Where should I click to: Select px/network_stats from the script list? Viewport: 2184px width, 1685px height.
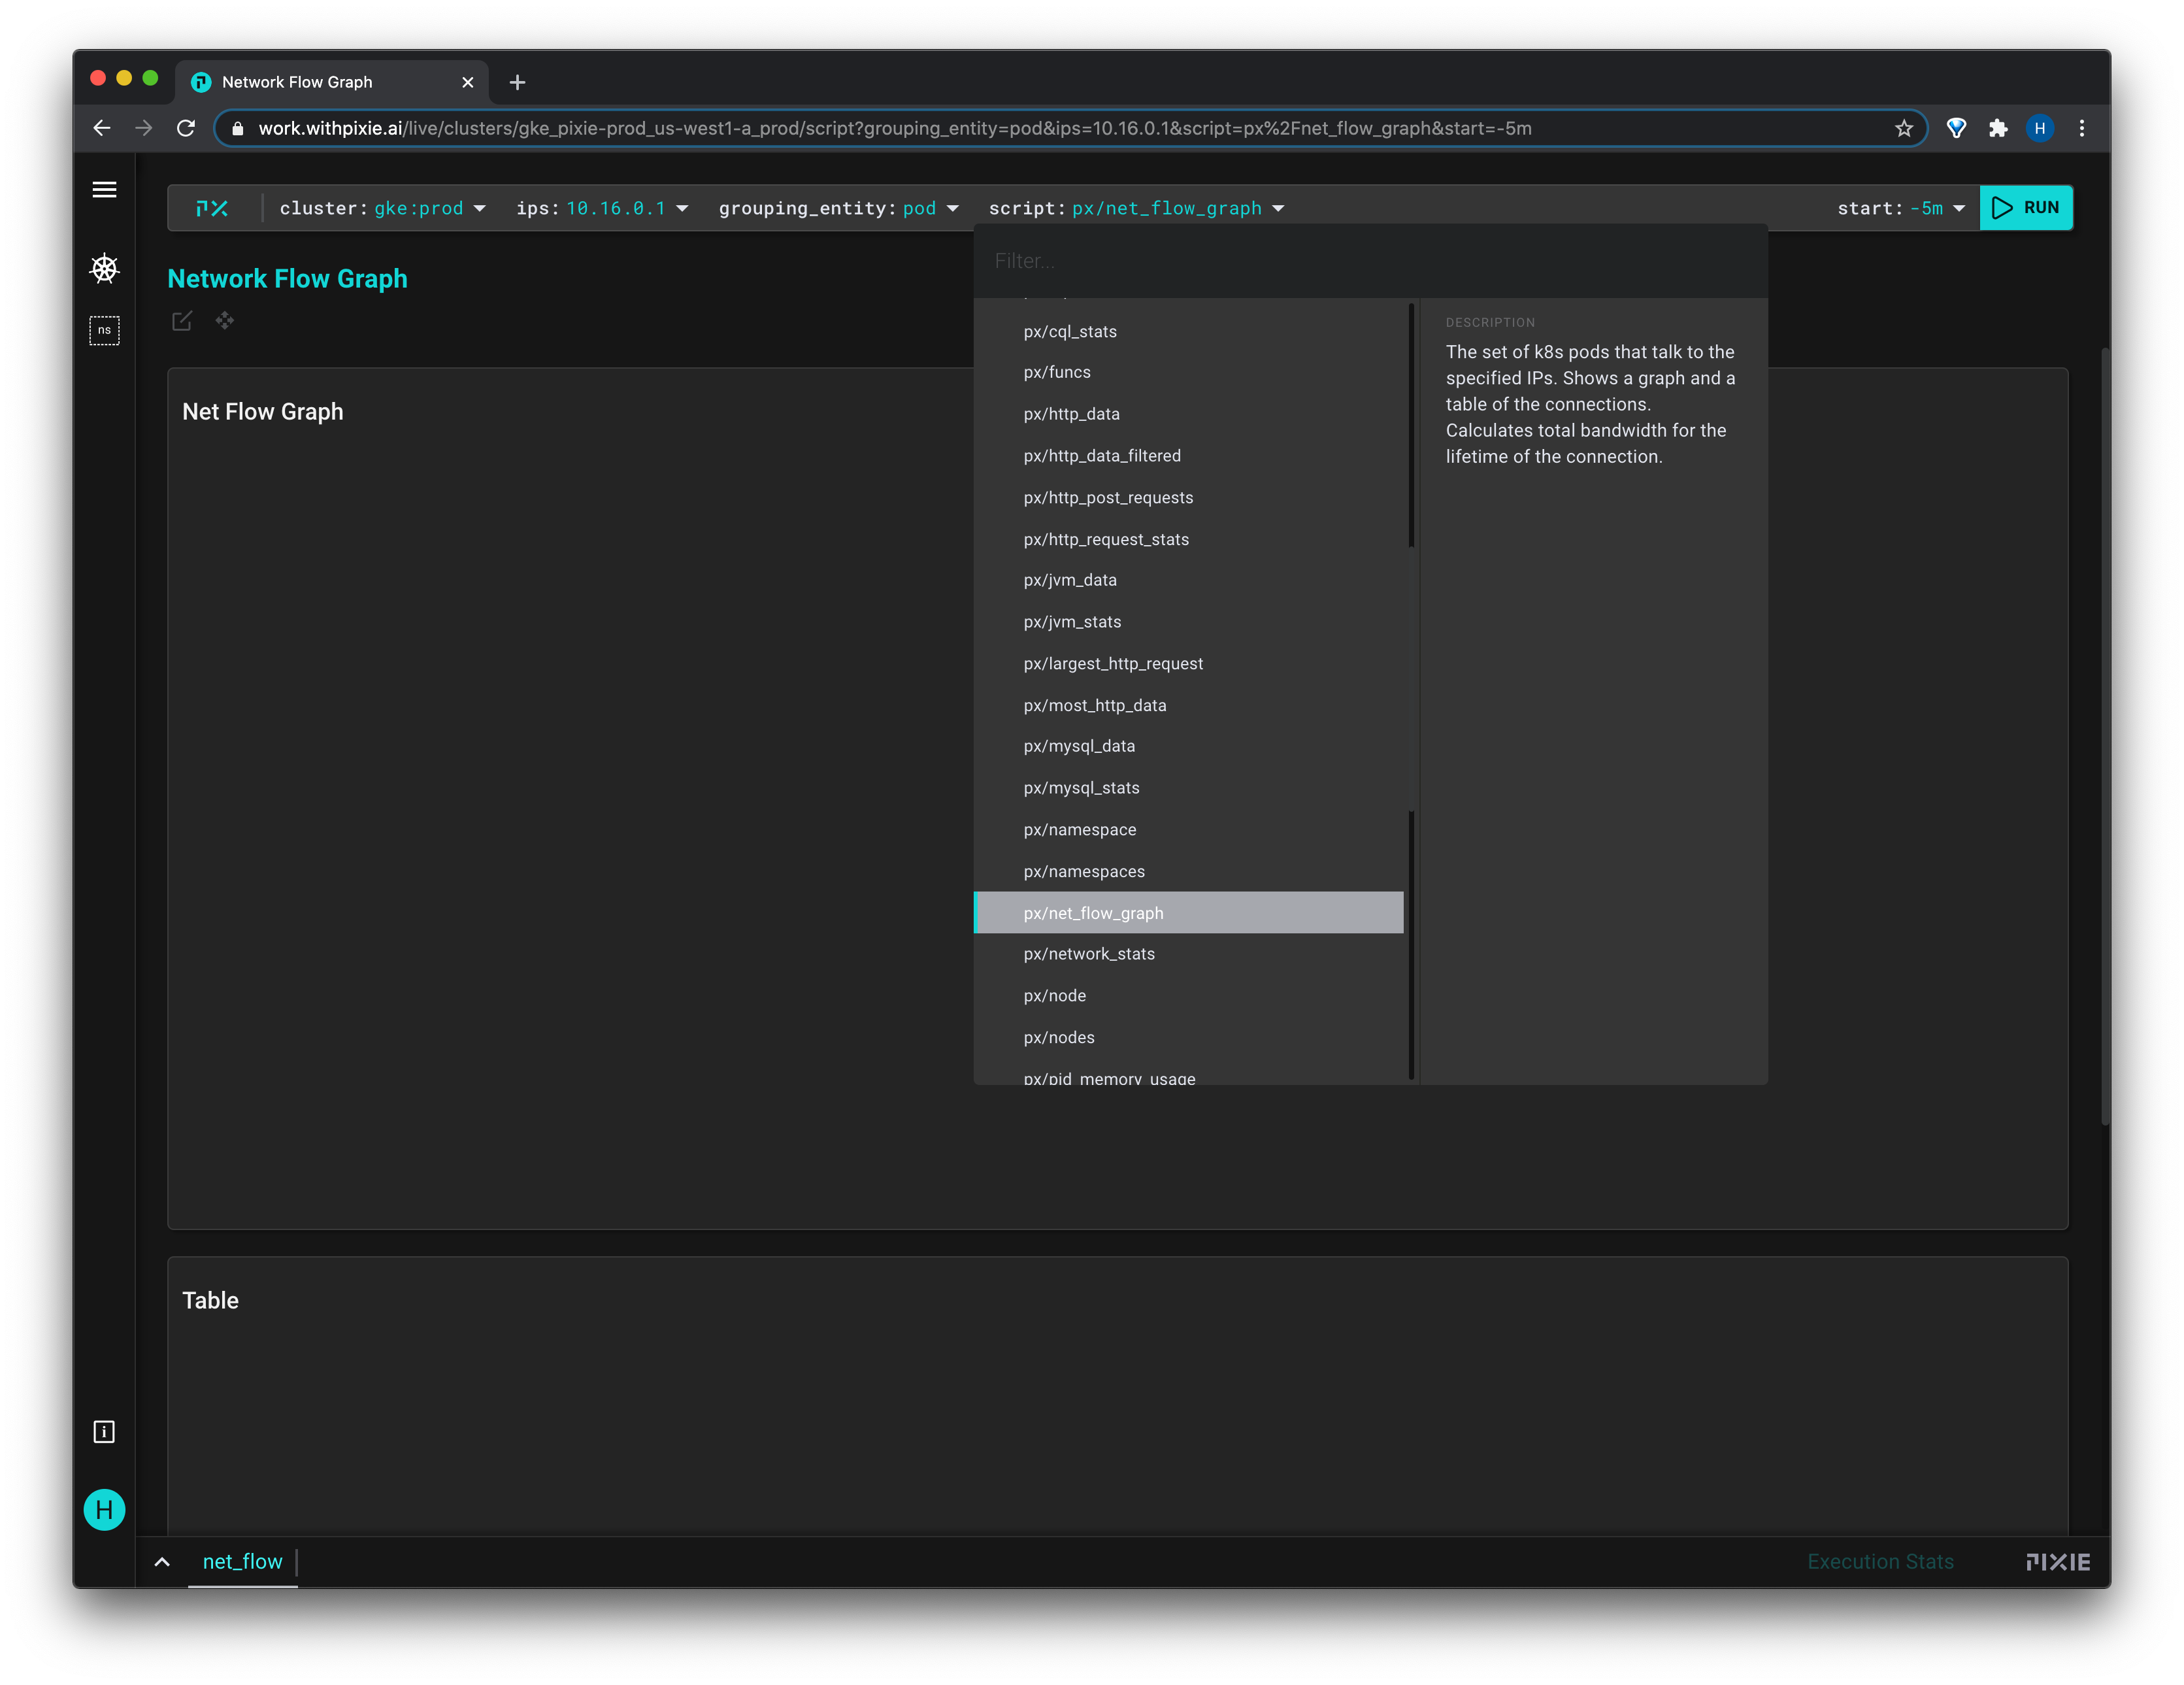click(1089, 954)
